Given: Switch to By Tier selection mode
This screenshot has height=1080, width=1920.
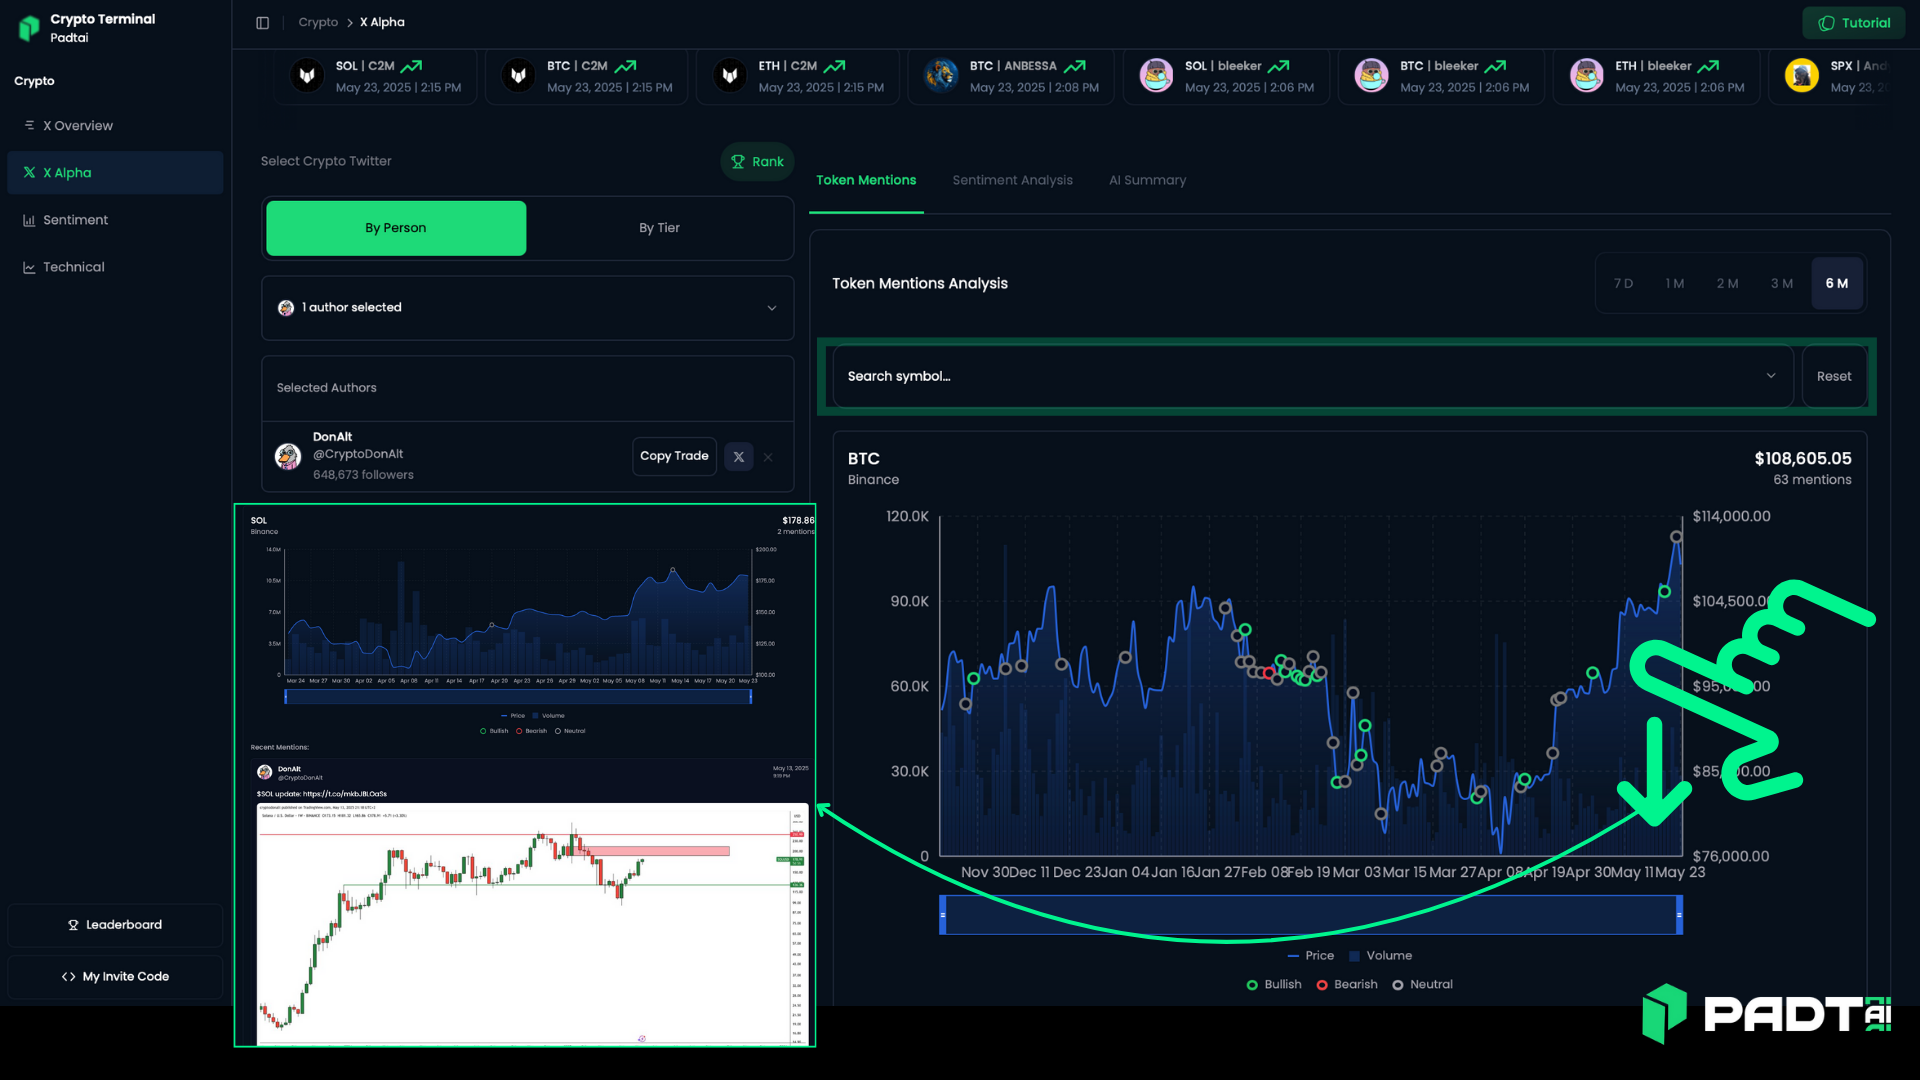Looking at the screenshot, I should pos(659,228).
